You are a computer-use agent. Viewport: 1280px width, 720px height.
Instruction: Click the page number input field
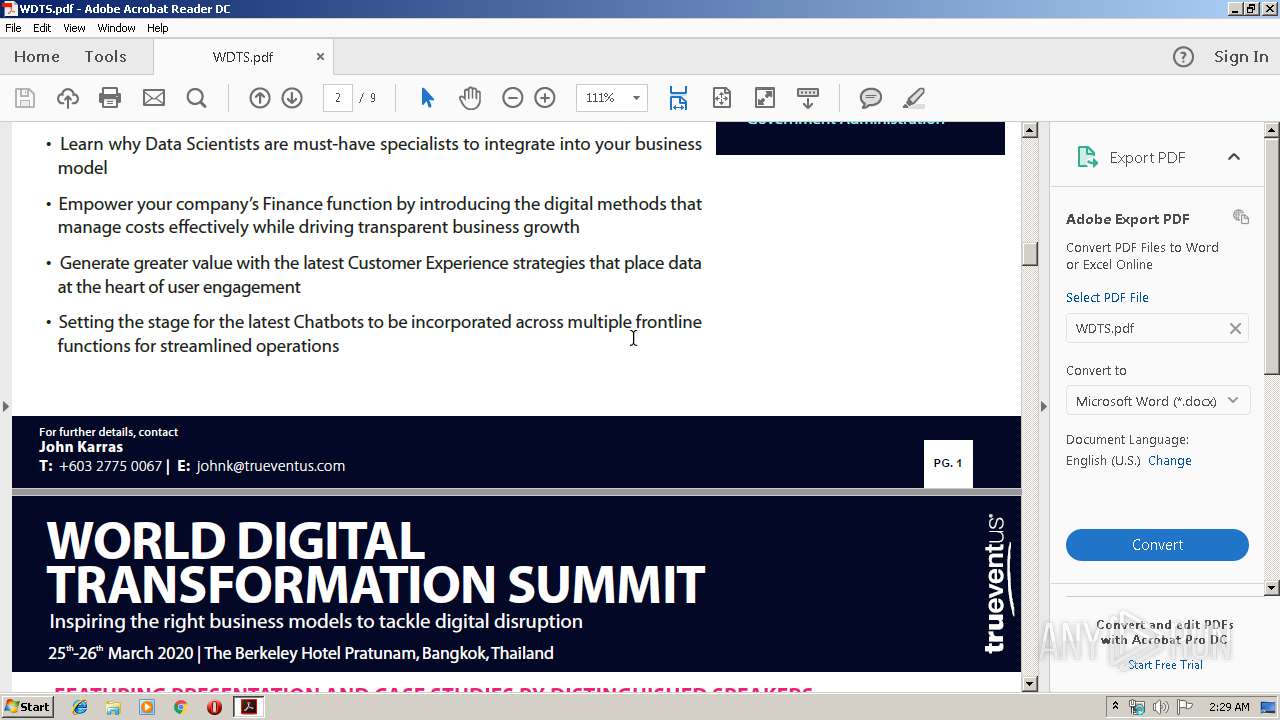click(338, 98)
